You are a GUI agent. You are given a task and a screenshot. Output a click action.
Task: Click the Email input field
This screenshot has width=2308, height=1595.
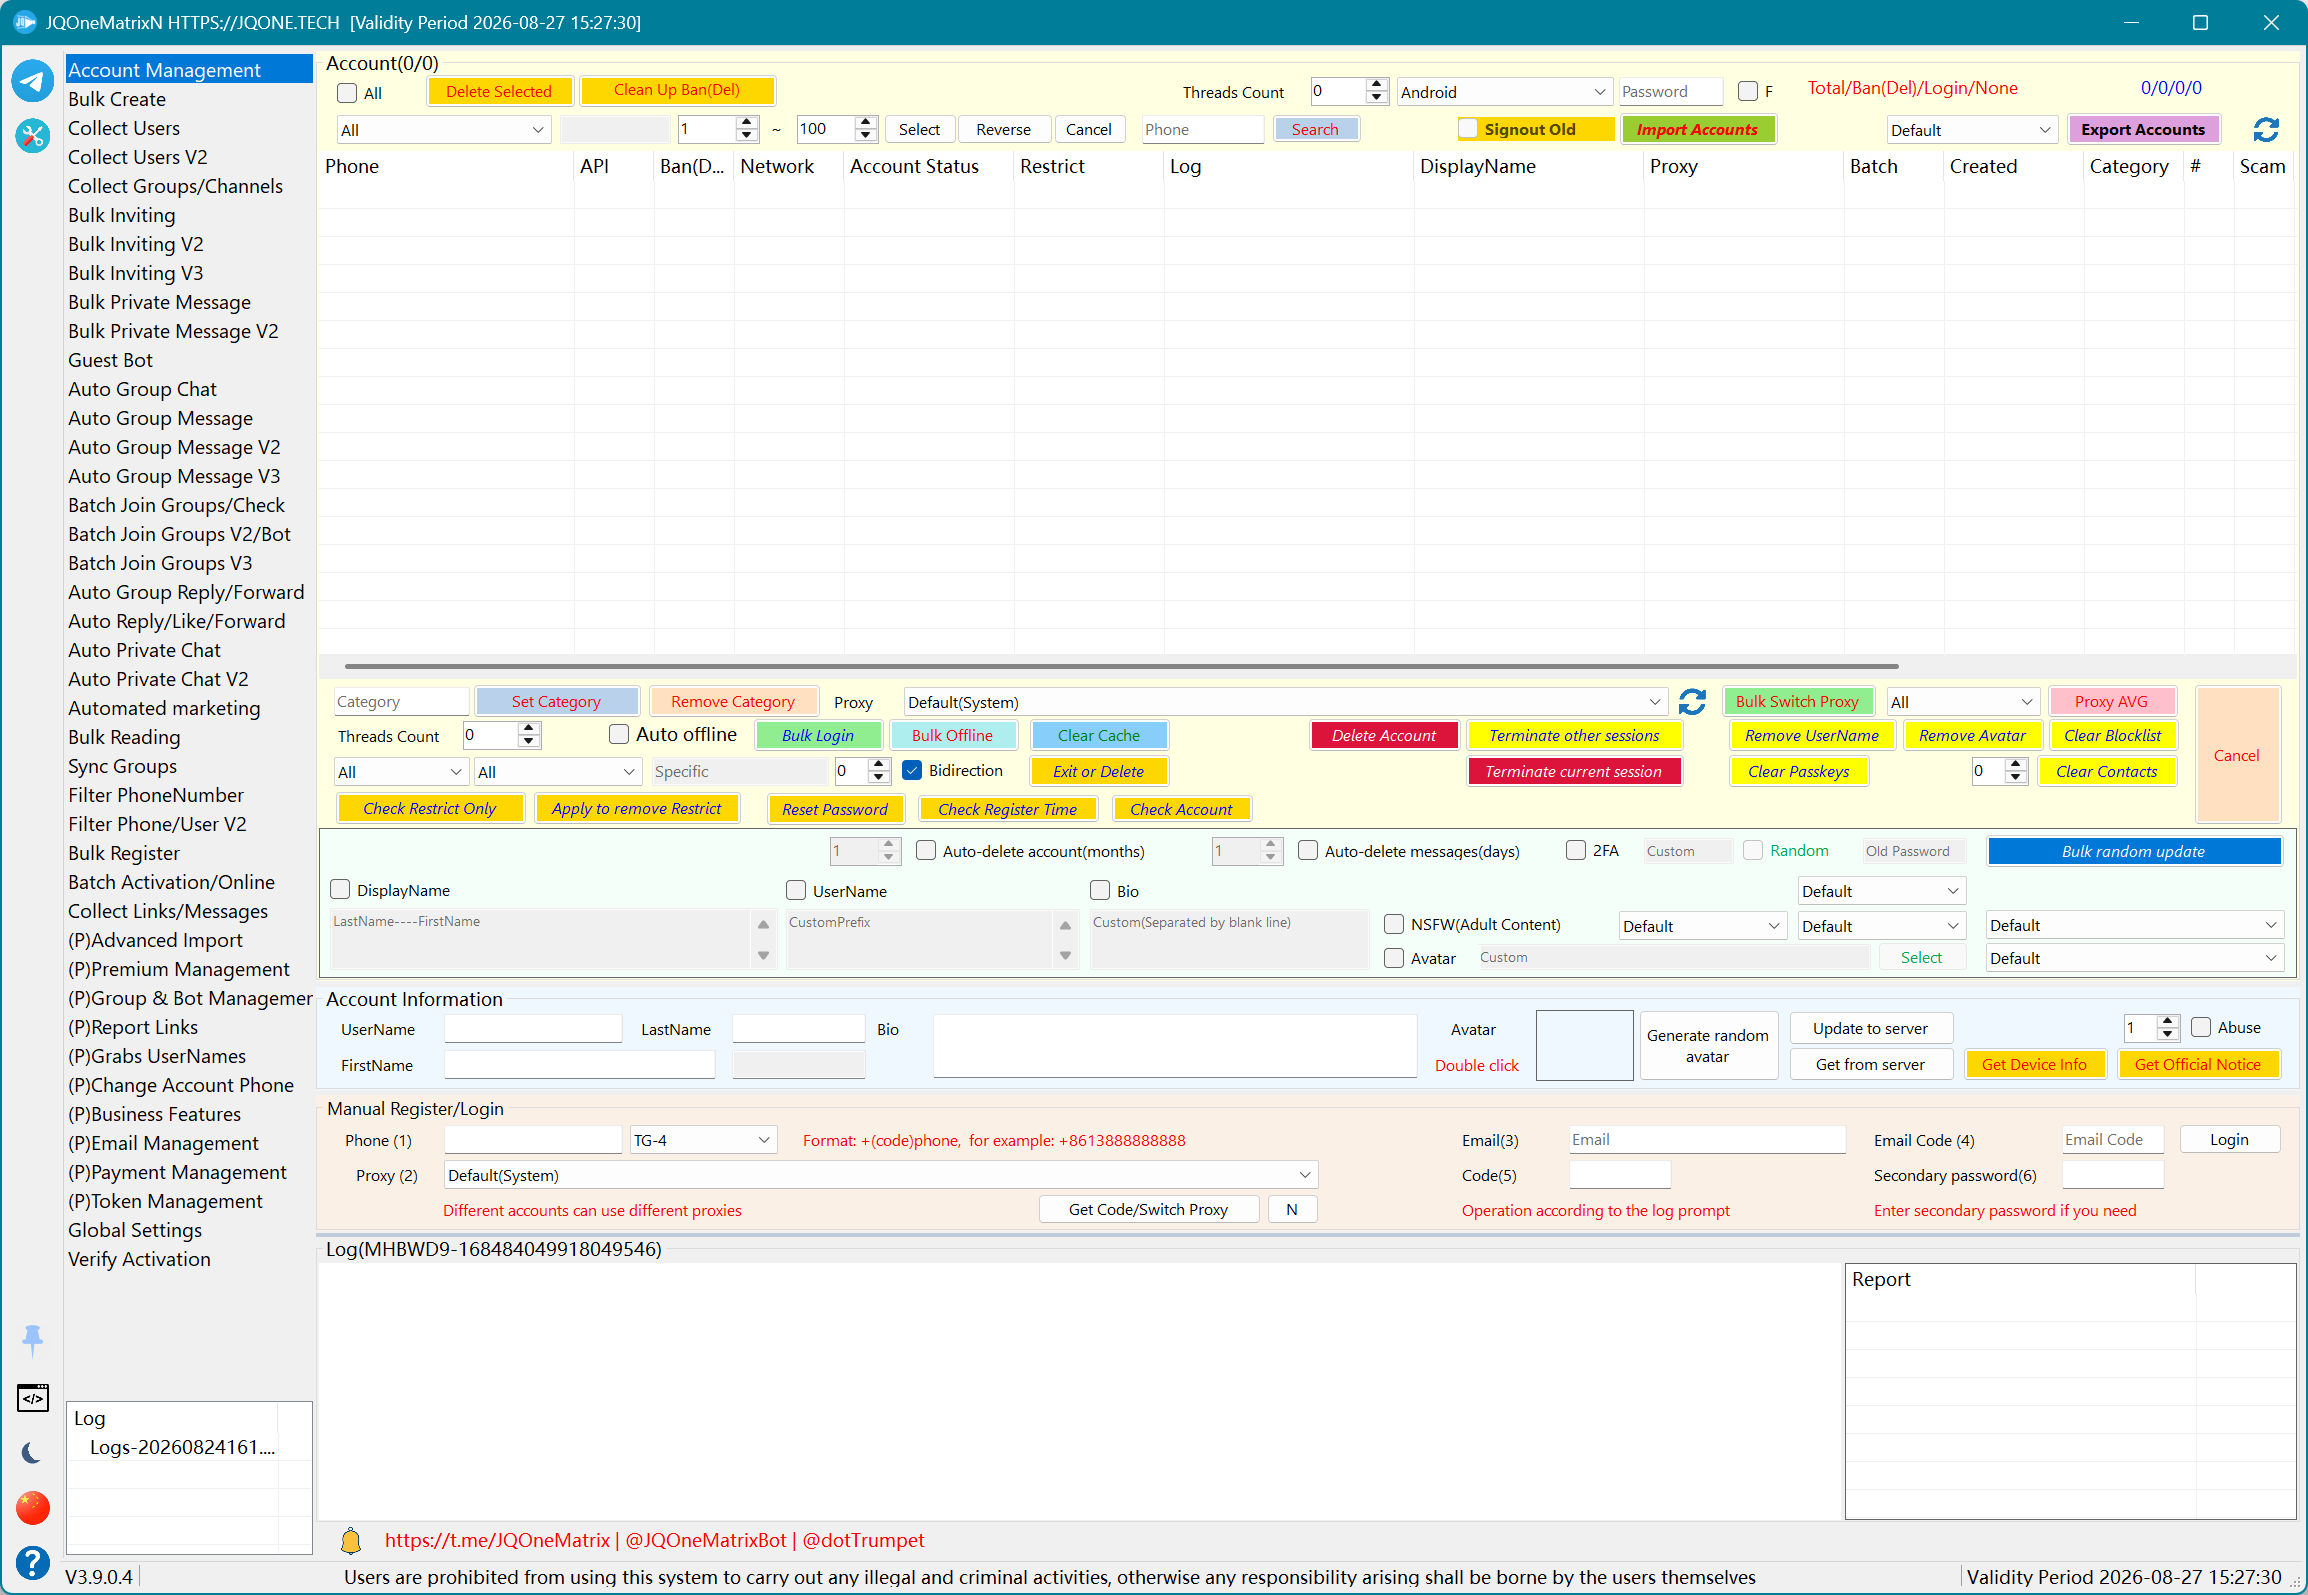click(x=1707, y=1140)
